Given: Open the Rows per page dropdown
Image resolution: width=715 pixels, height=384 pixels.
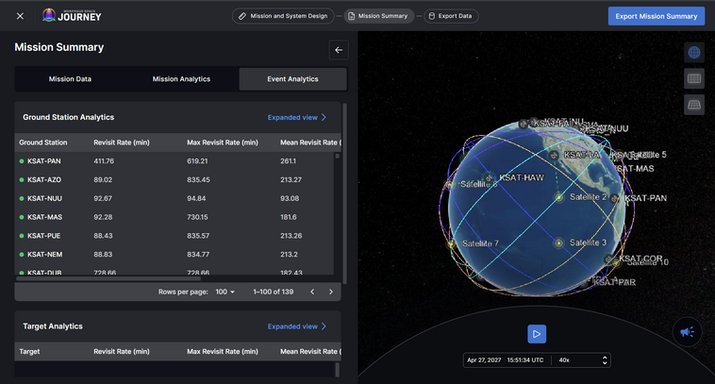Looking at the screenshot, I should 225,292.
